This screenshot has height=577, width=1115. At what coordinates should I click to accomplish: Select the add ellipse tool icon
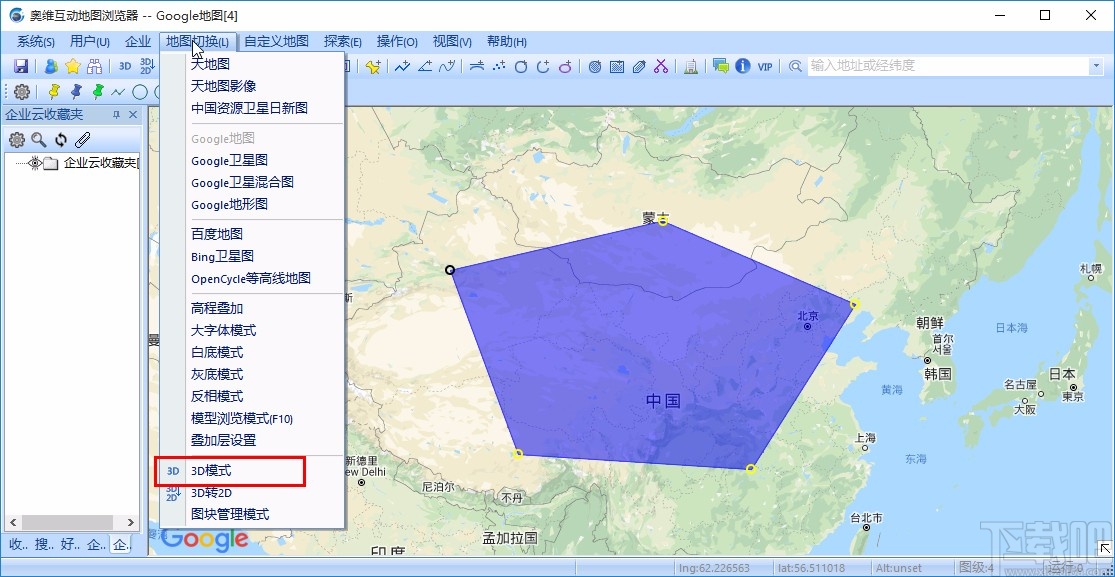(565, 66)
